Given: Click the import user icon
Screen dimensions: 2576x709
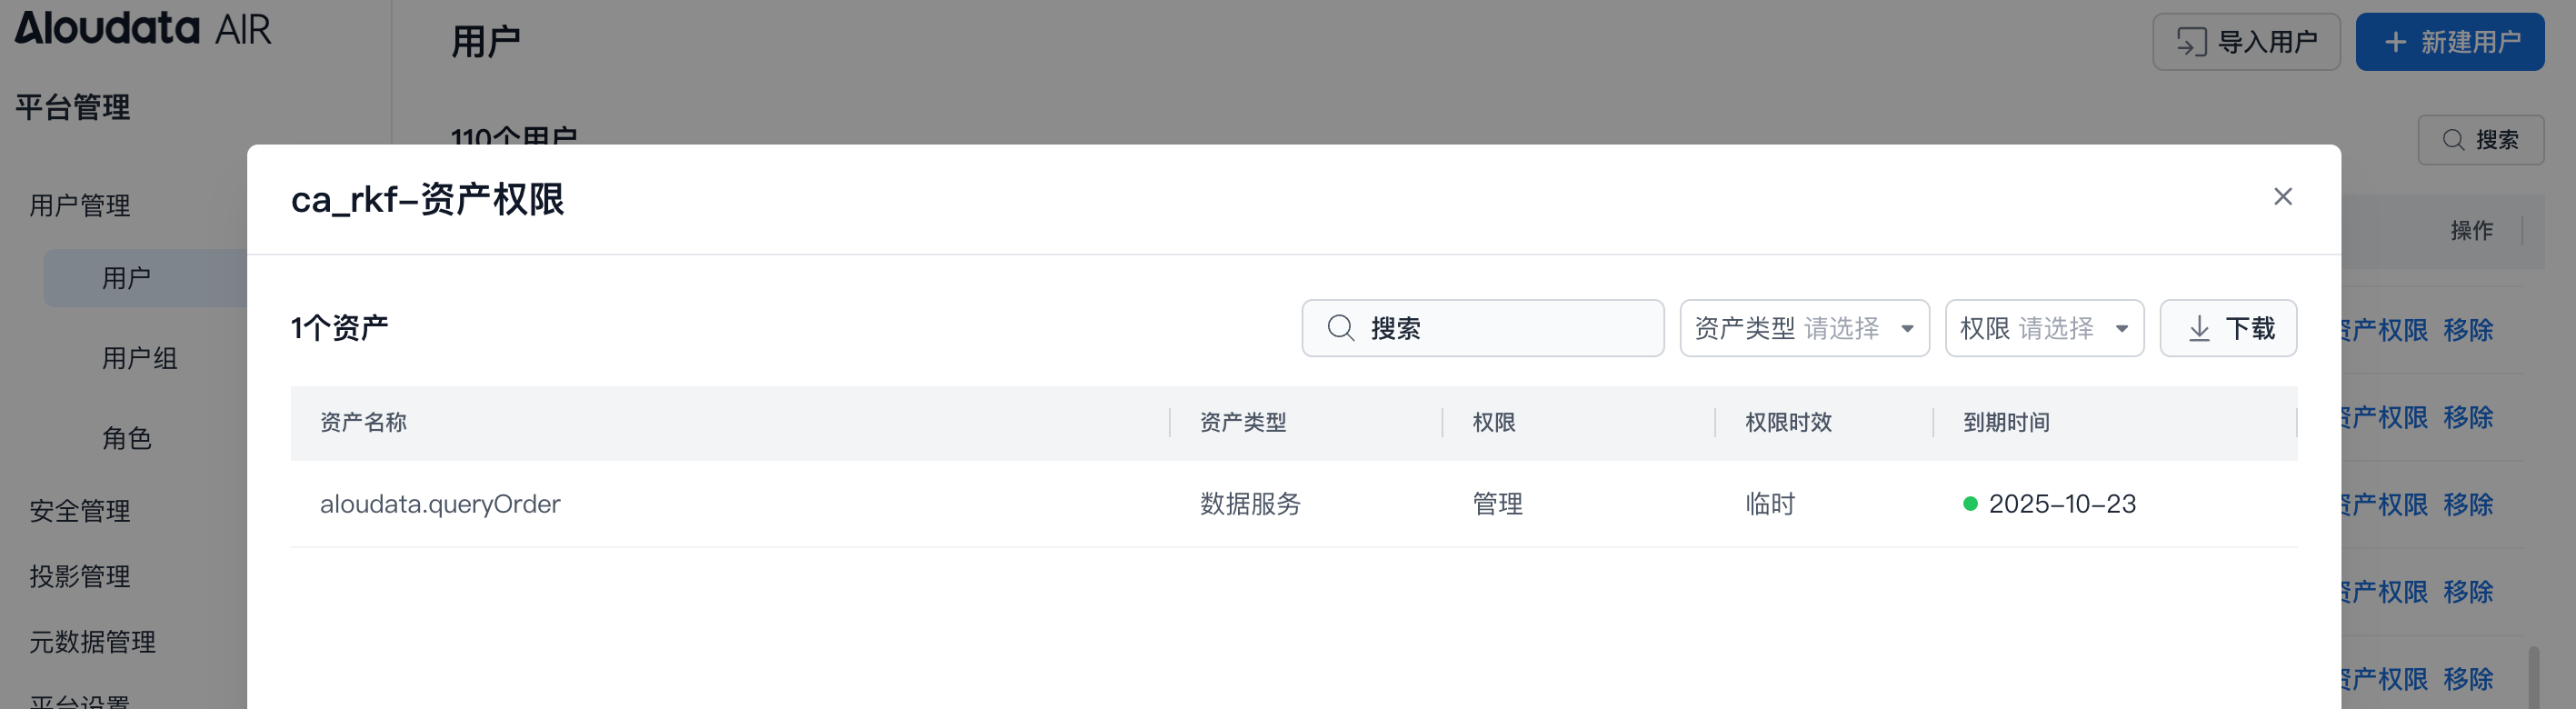Looking at the screenshot, I should click(2191, 42).
